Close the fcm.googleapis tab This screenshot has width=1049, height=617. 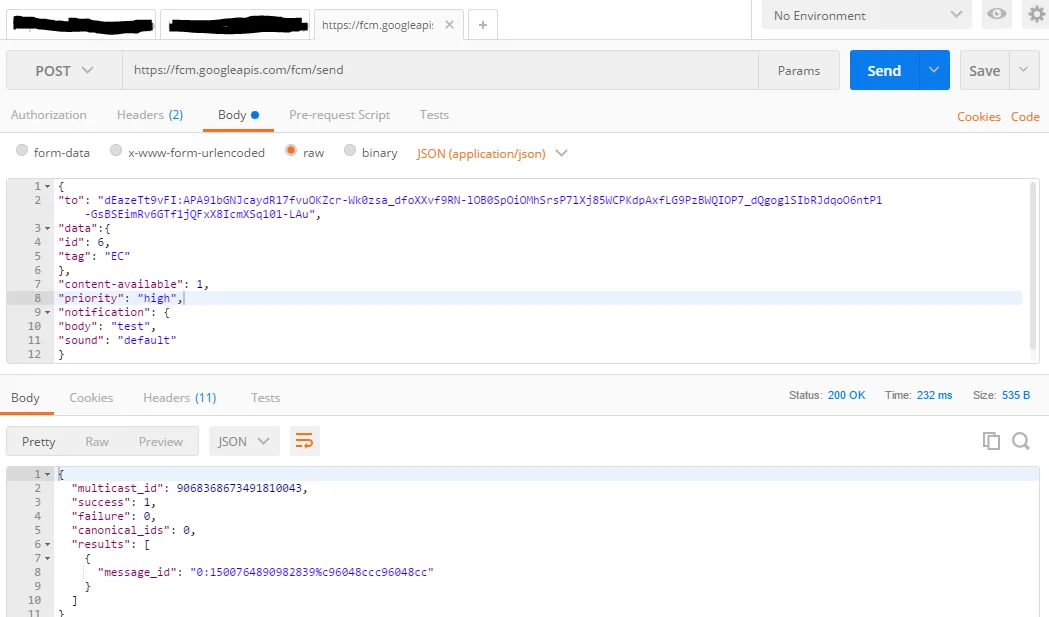point(450,25)
